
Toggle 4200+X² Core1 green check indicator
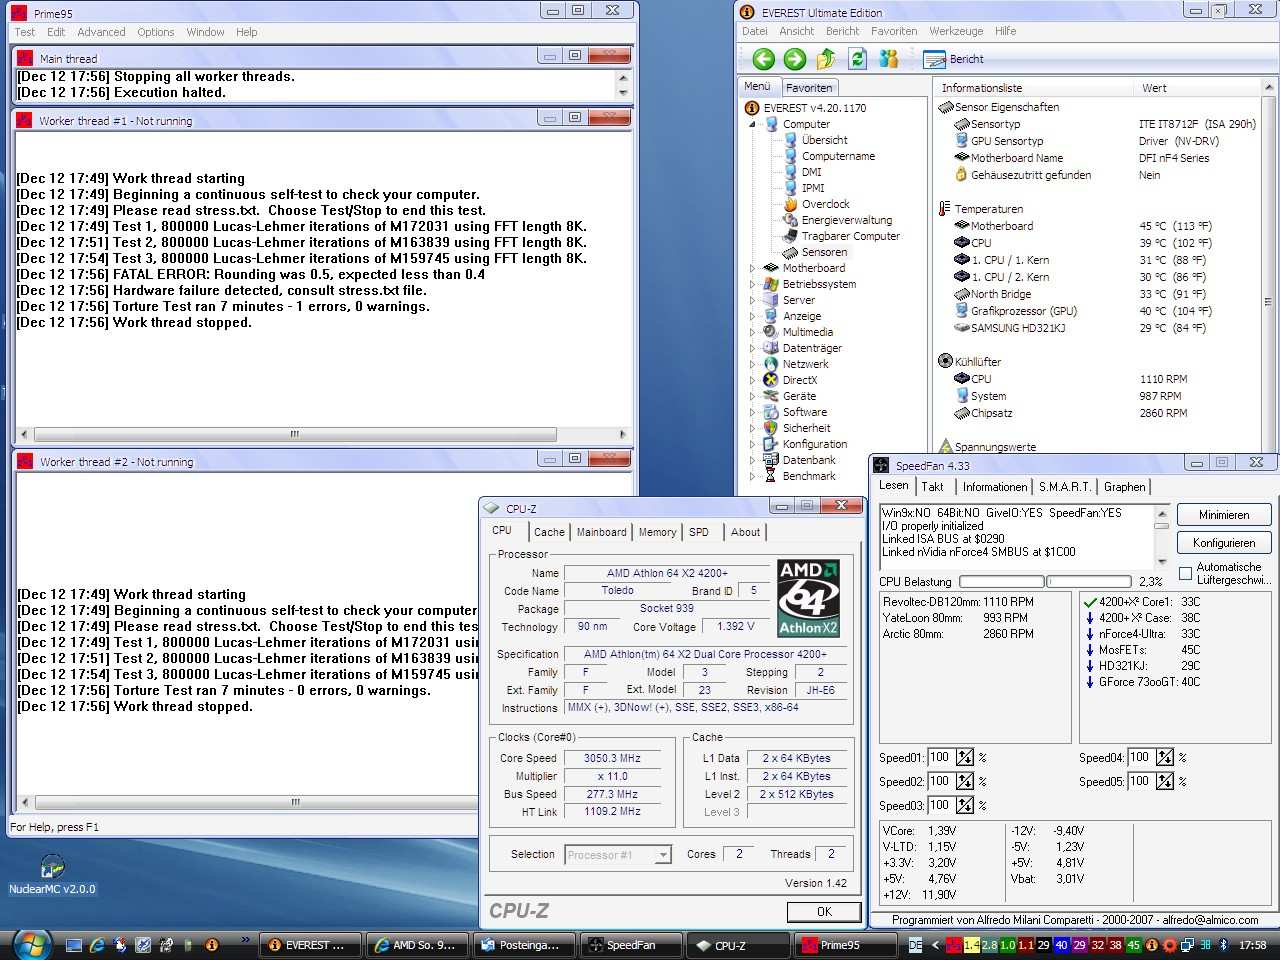tap(1090, 602)
